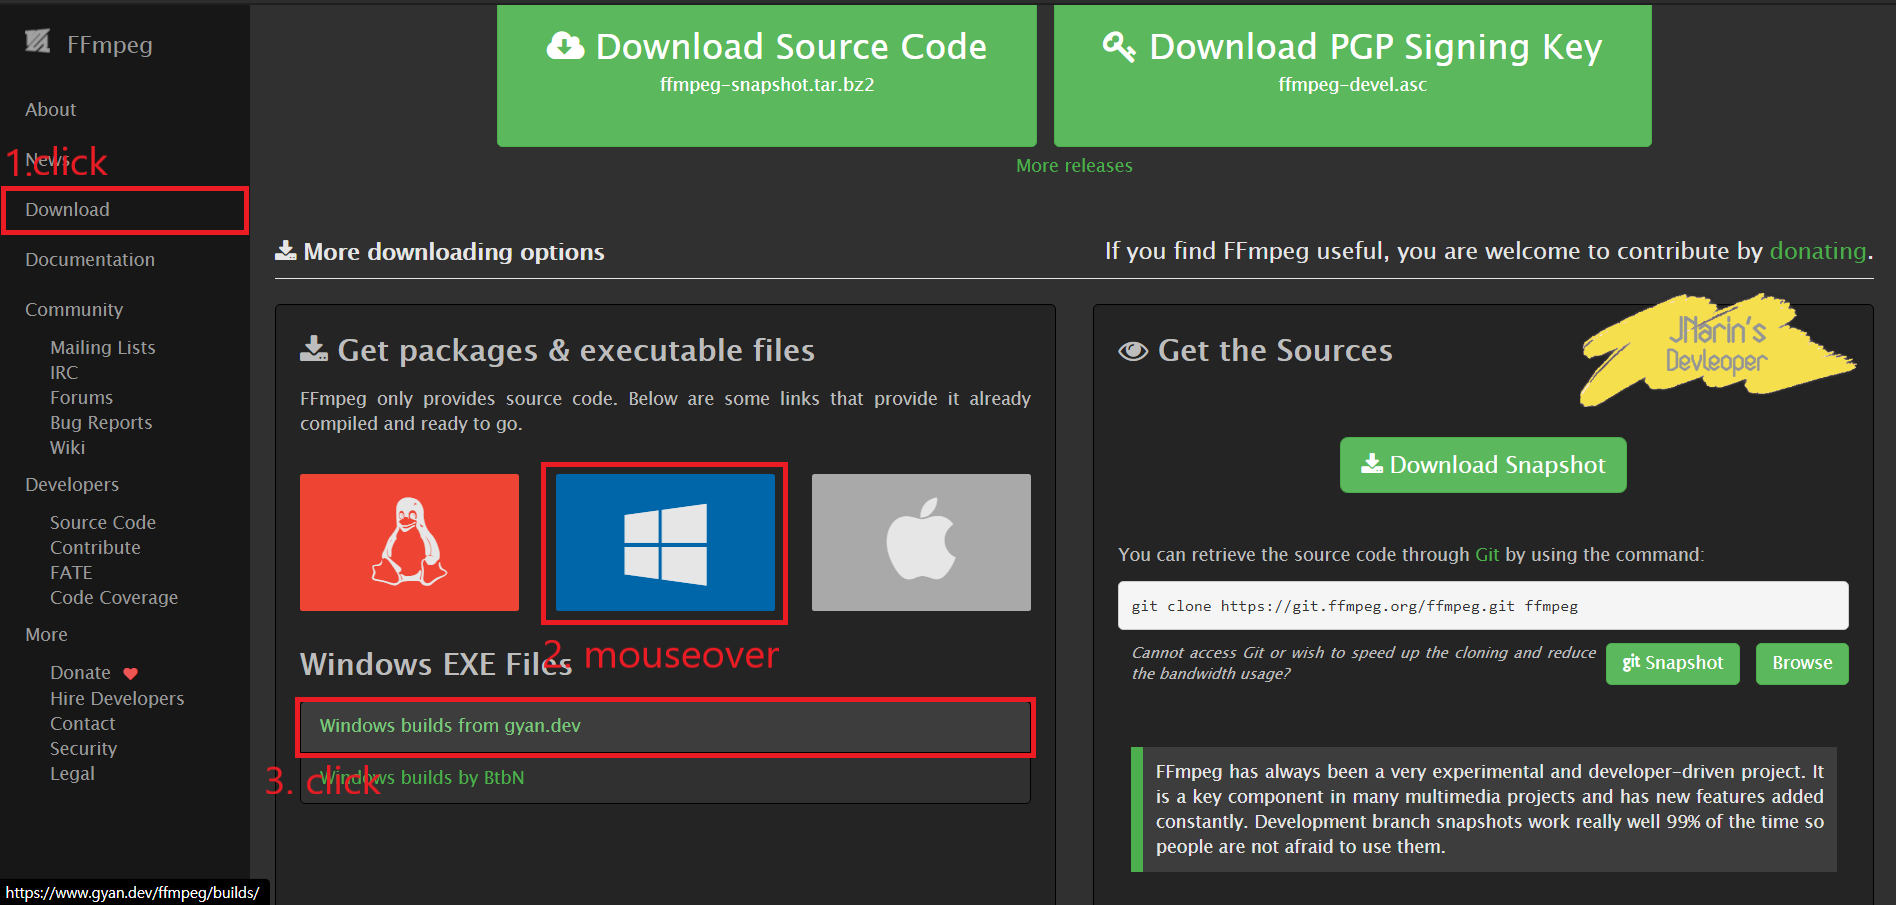This screenshot has width=1896, height=905.
Task: Click Download Snapshot button
Action: (x=1483, y=465)
